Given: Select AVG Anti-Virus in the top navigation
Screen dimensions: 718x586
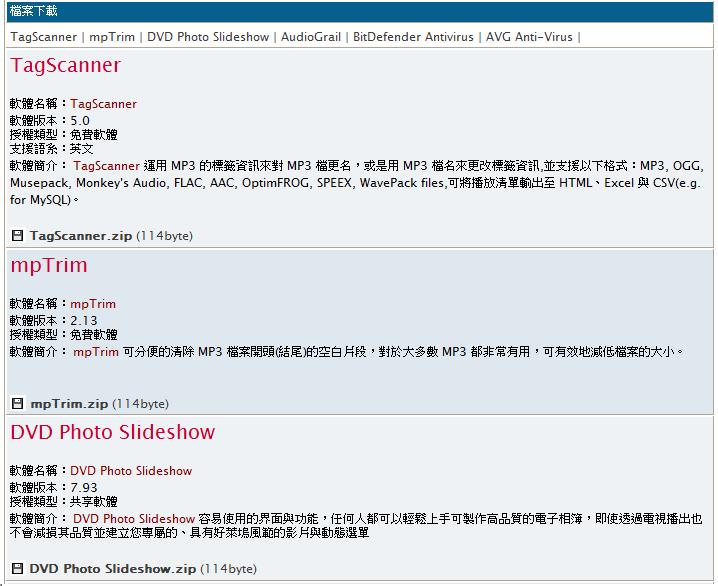Looking at the screenshot, I should [529, 37].
